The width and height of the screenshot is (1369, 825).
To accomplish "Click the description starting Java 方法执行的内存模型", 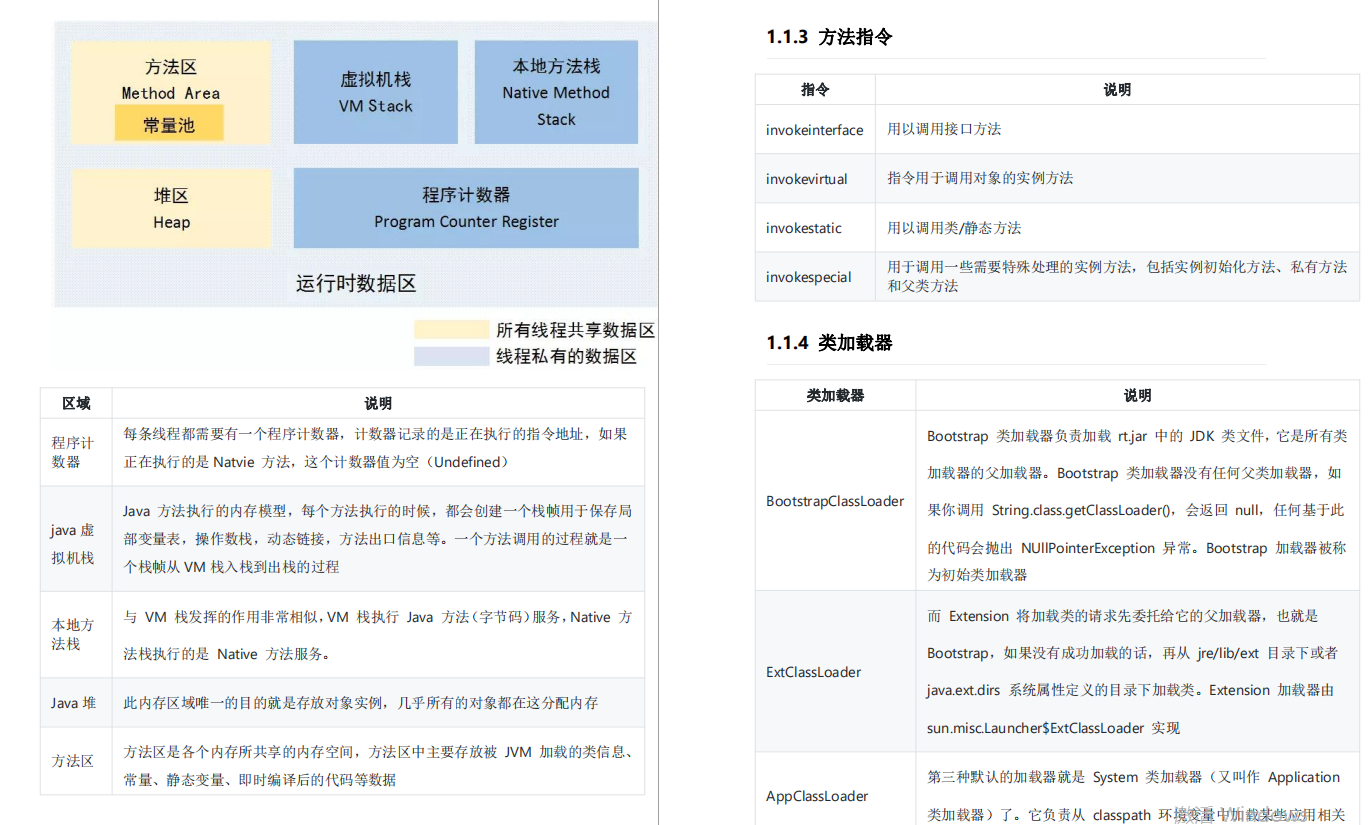I will 377,538.
